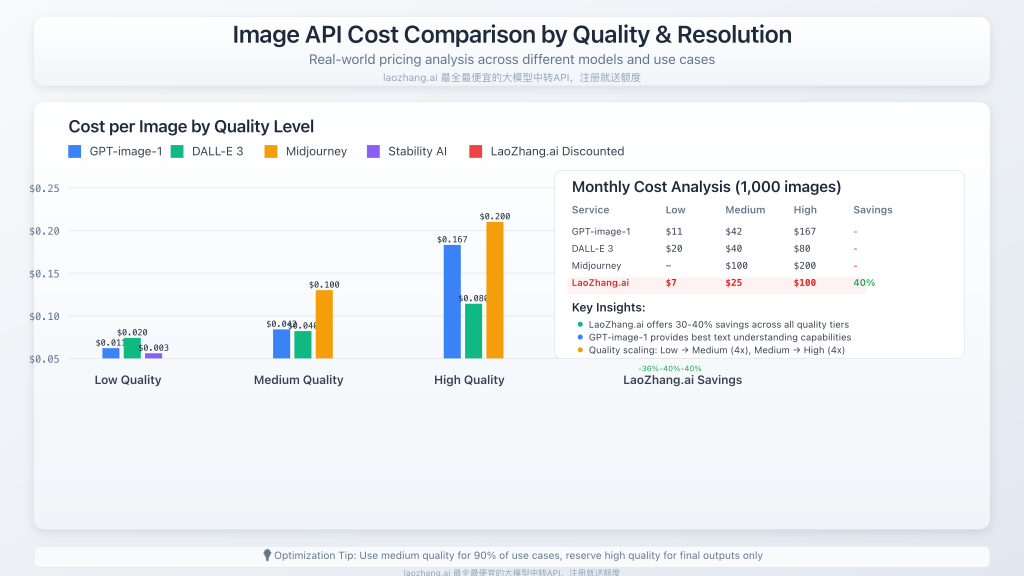Viewport: 1024px width, 576px height.
Task: Select the LaoZhang.ai Discounted legend label
Action: (557, 152)
